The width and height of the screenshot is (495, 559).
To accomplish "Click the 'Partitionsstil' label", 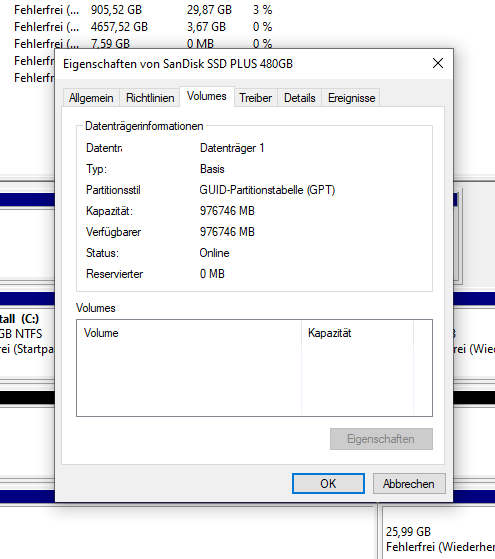I will click(113, 190).
